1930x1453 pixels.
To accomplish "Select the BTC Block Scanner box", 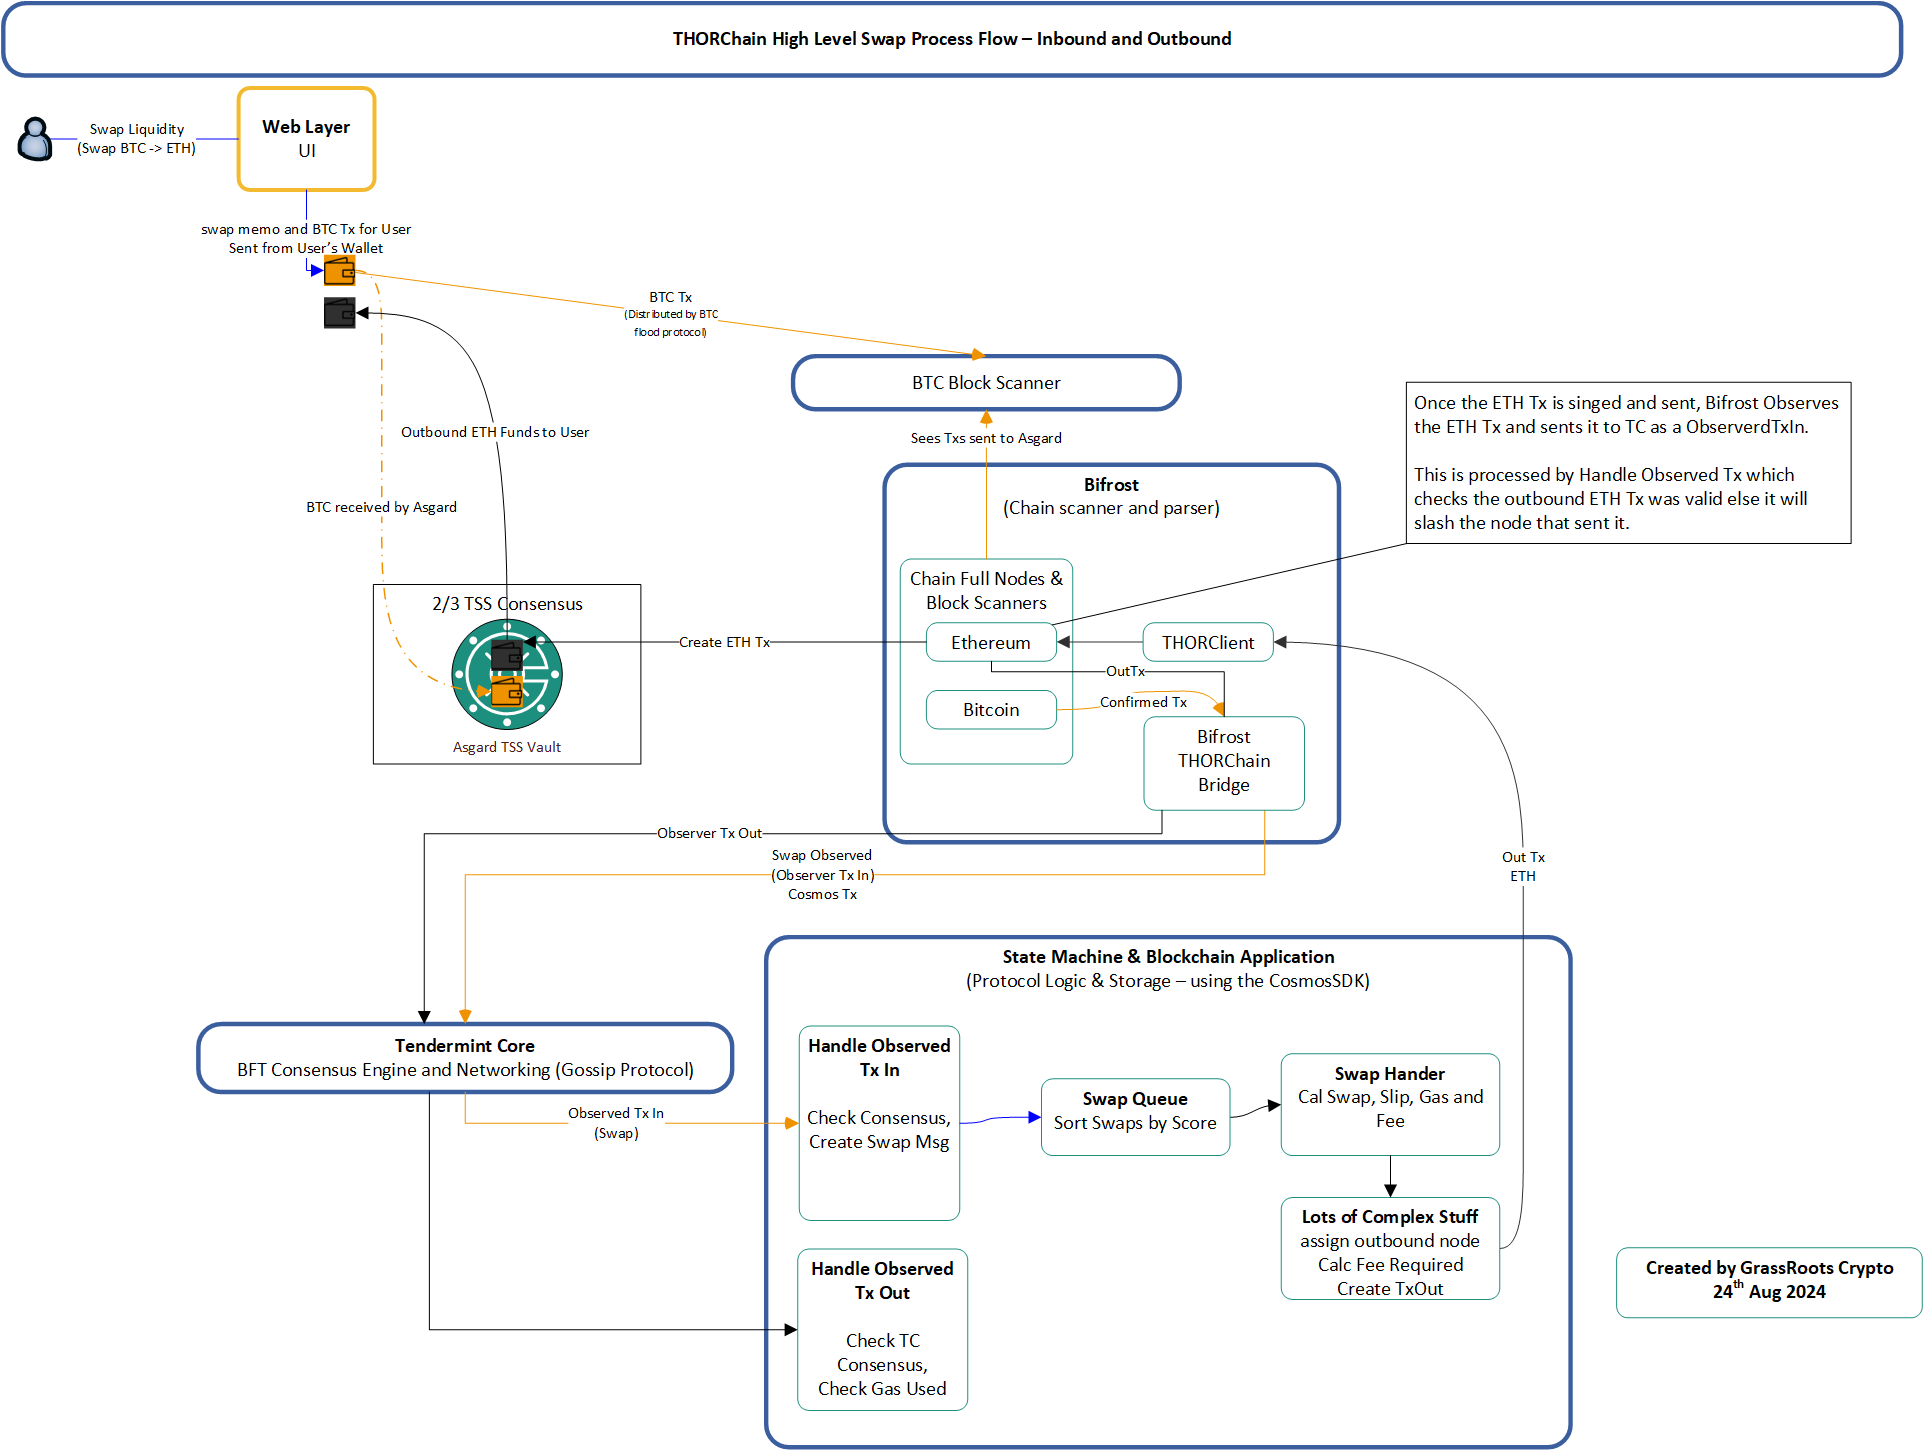I will (x=986, y=383).
